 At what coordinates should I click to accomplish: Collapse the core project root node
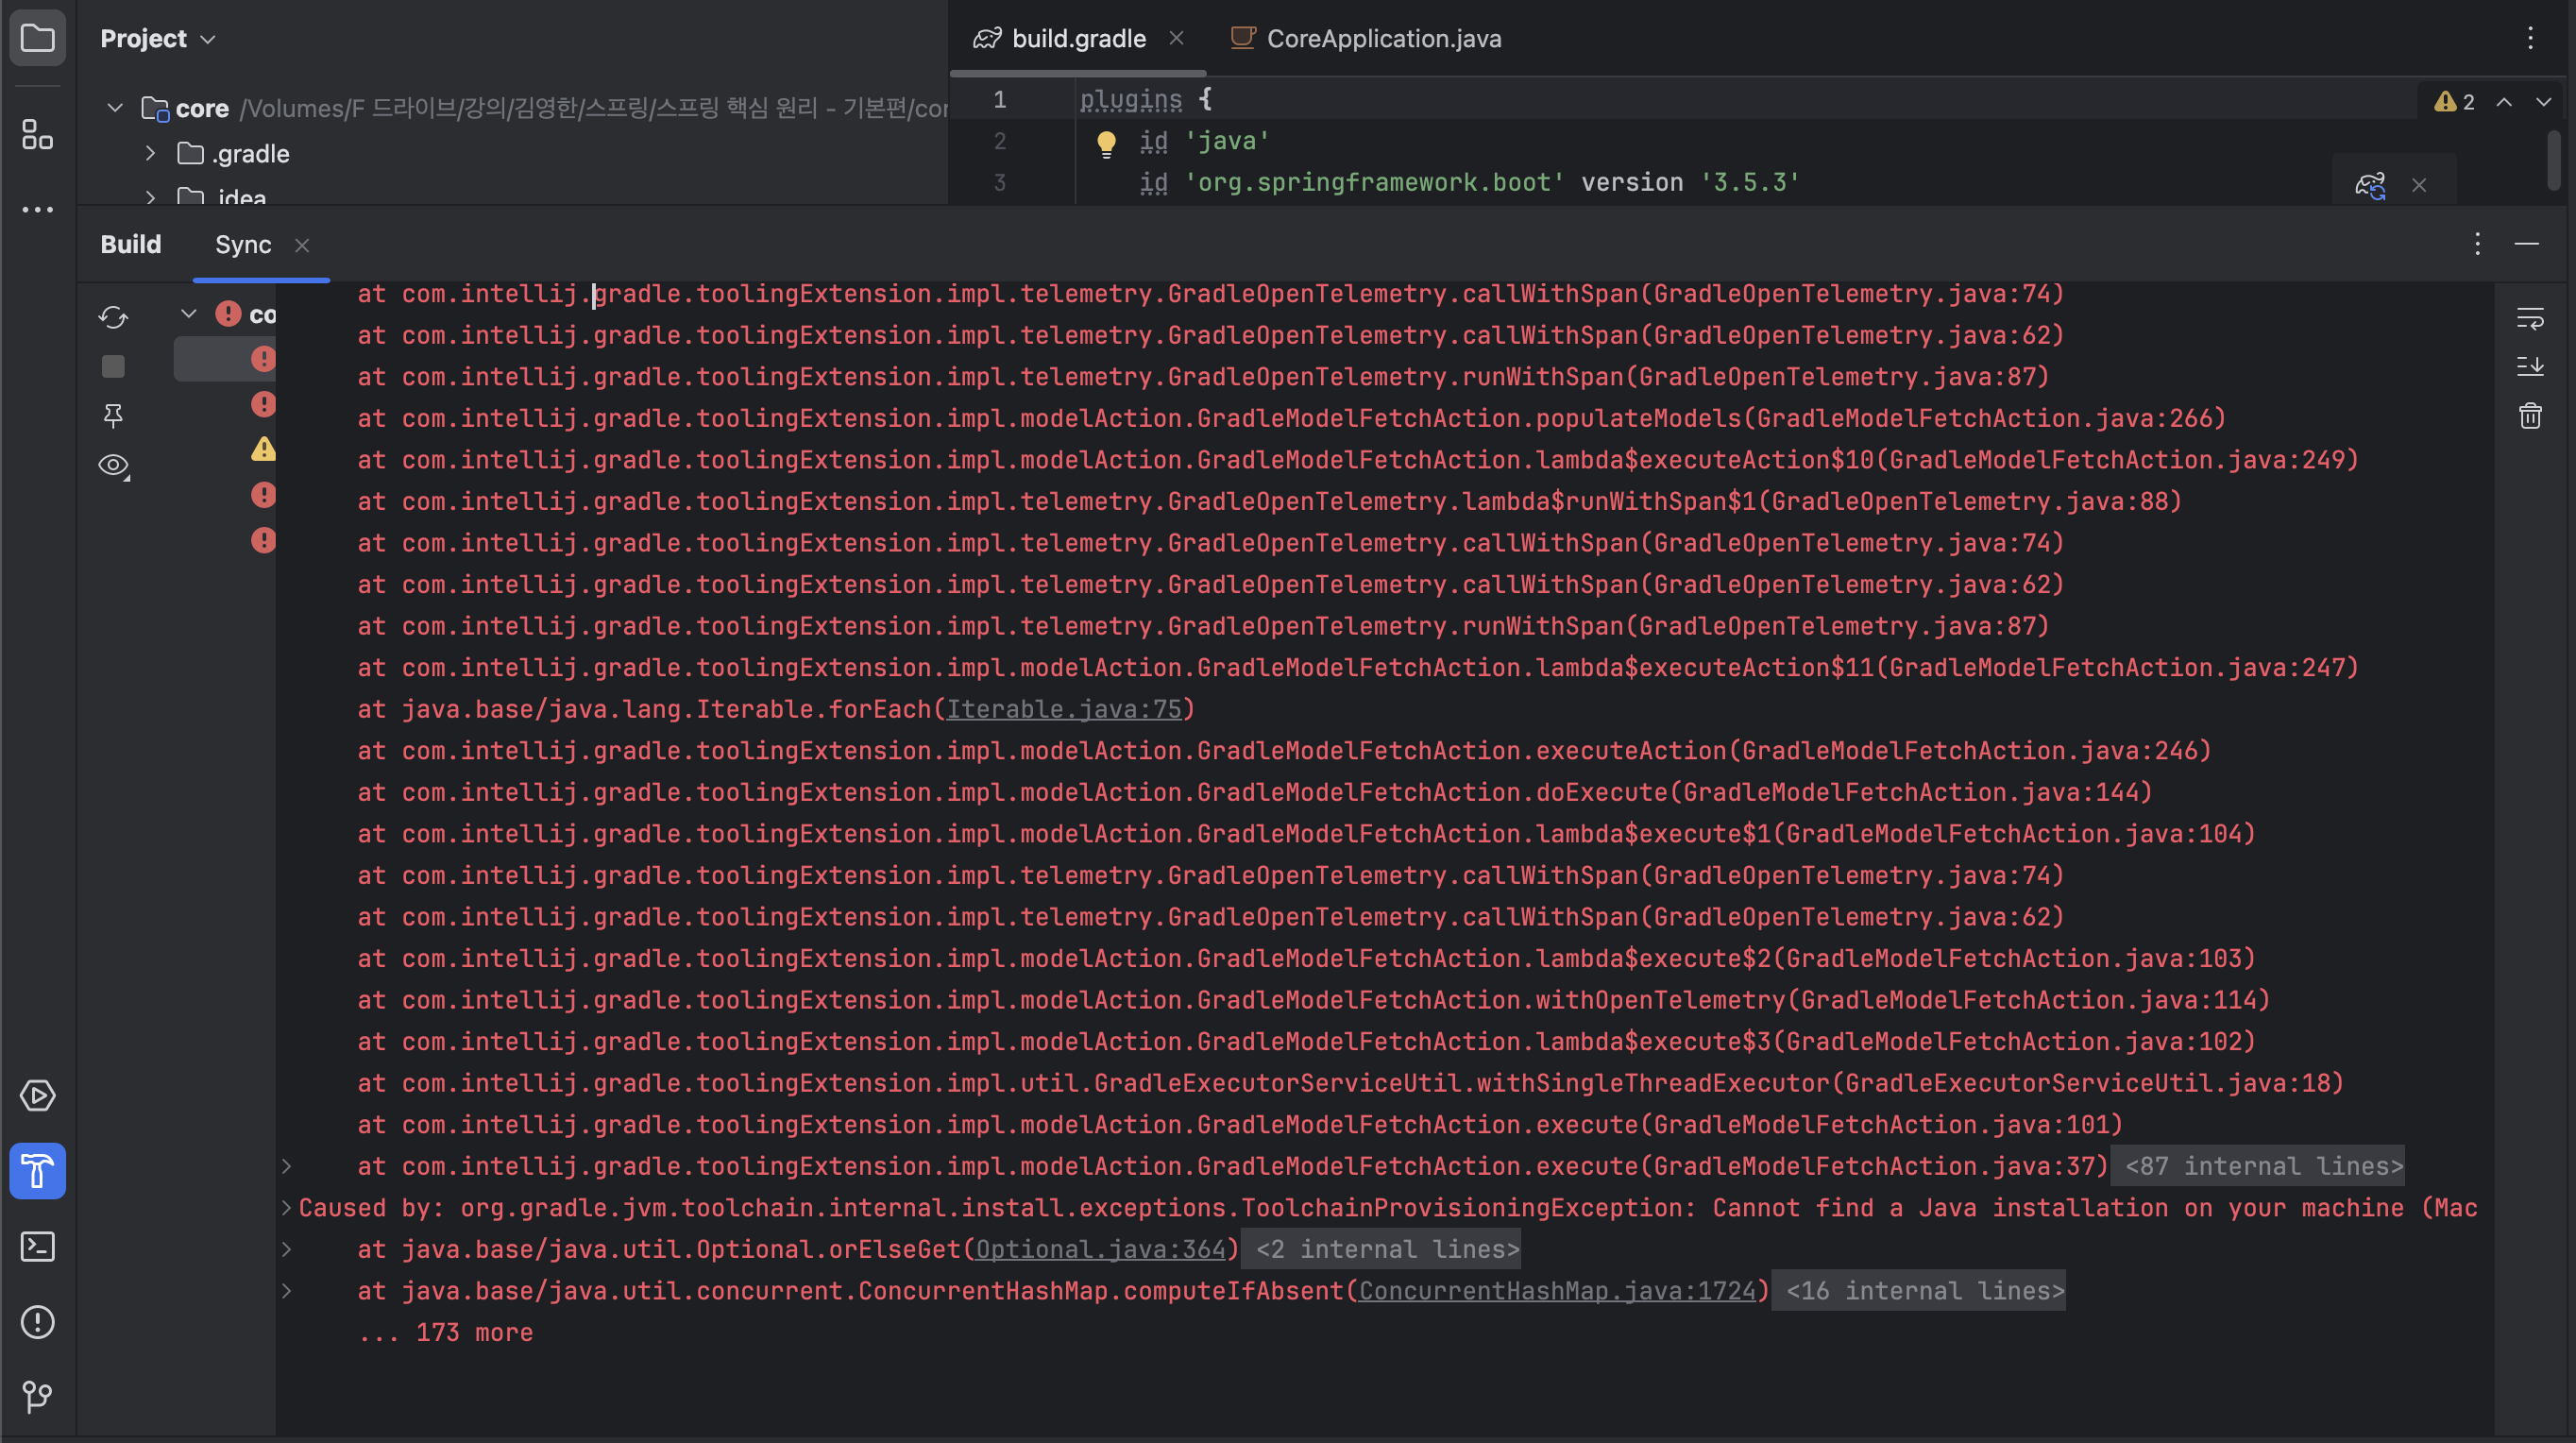point(115,107)
